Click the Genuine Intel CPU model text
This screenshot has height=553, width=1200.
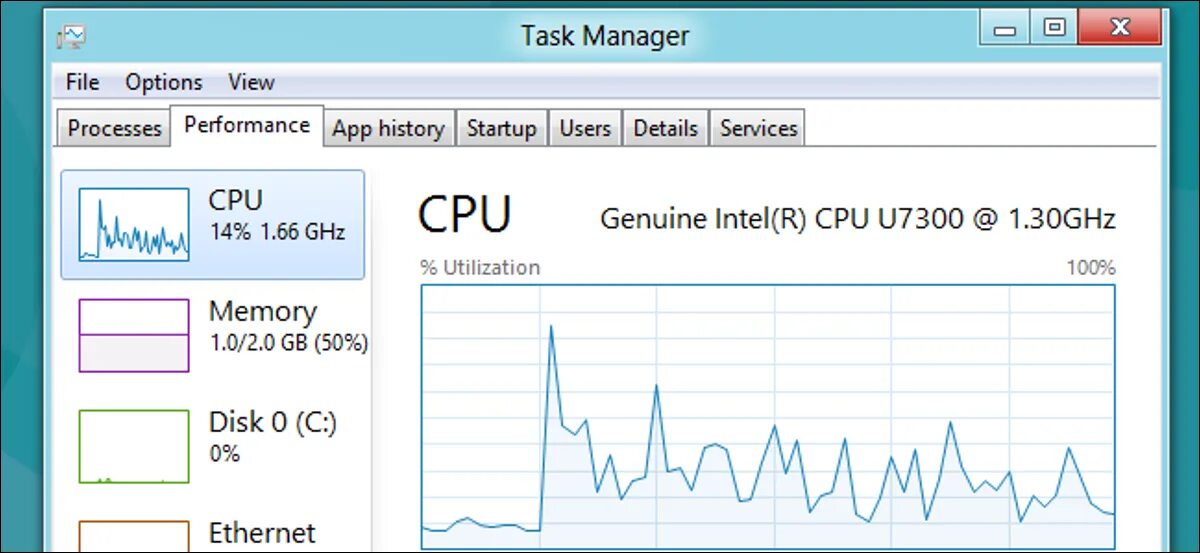[857, 219]
